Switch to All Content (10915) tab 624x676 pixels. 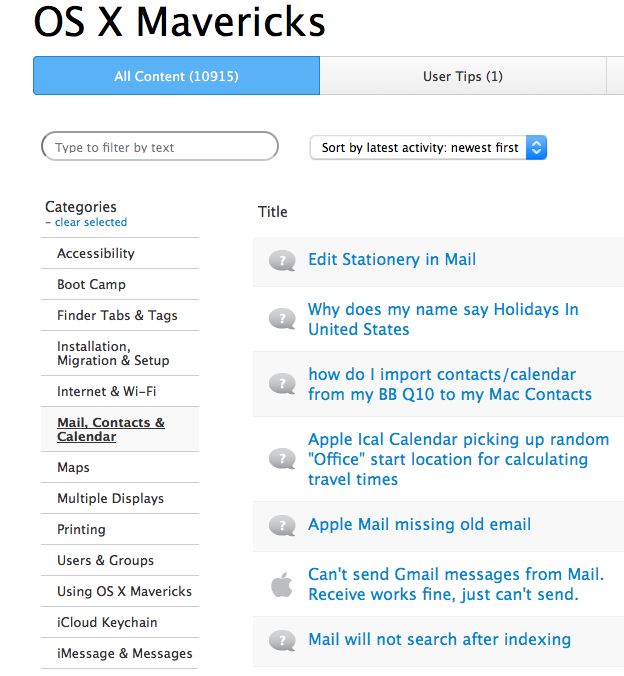click(x=176, y=76)
